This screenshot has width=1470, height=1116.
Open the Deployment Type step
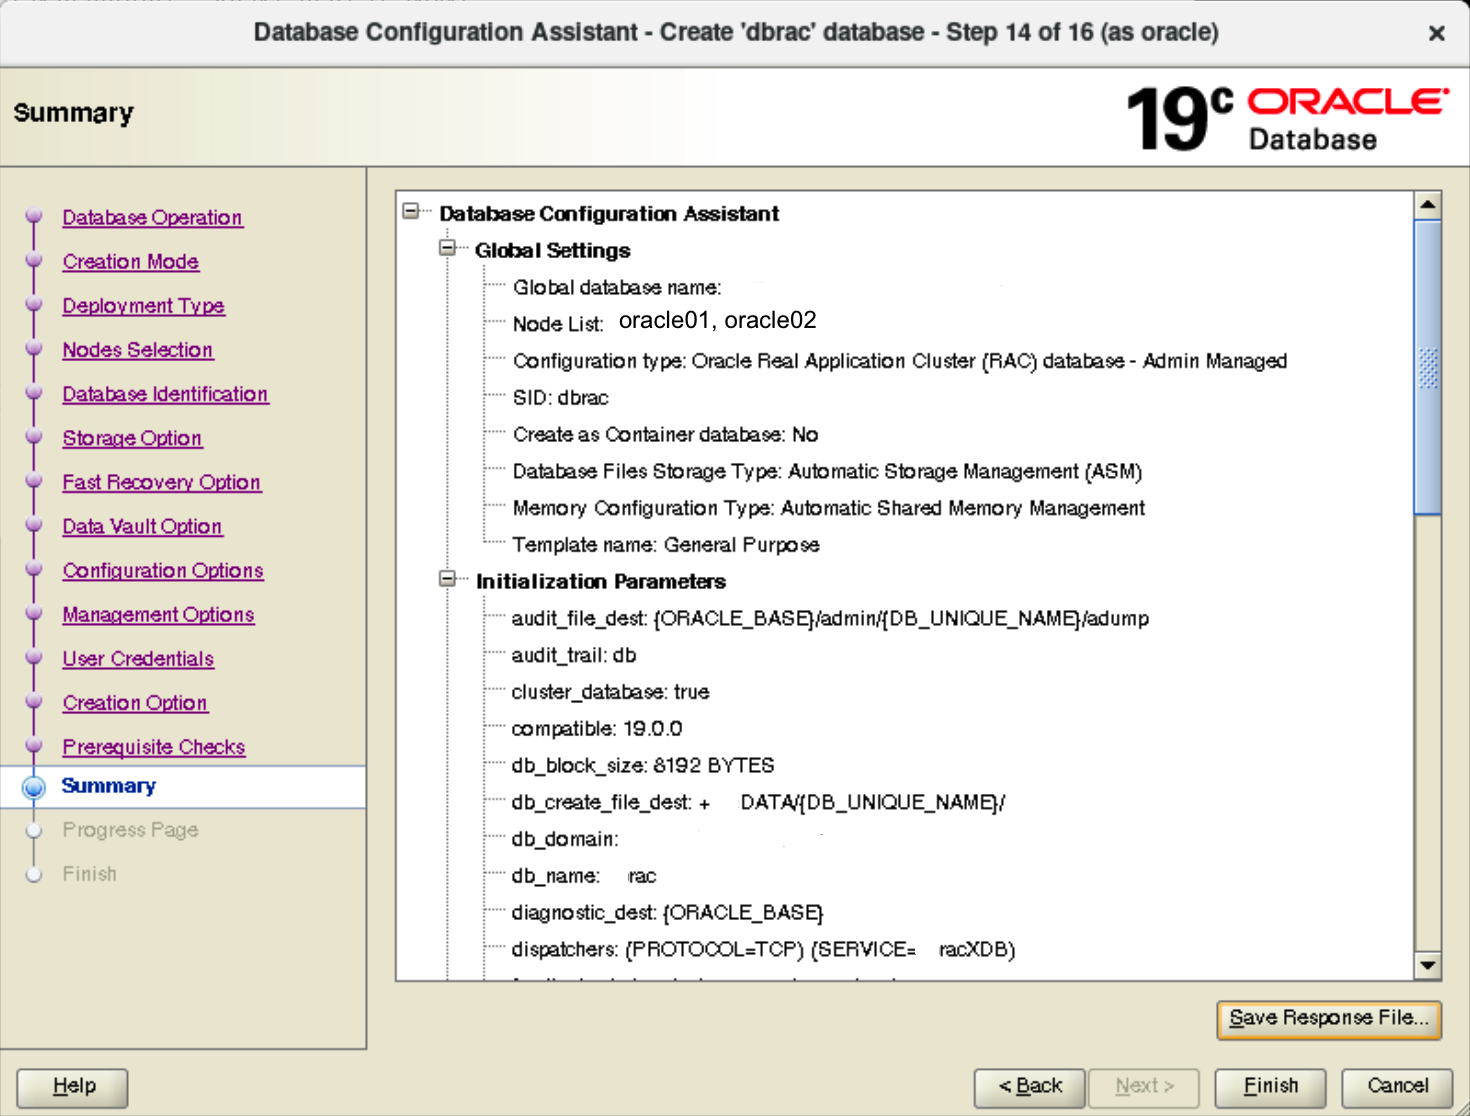click(x=143, y=305)
